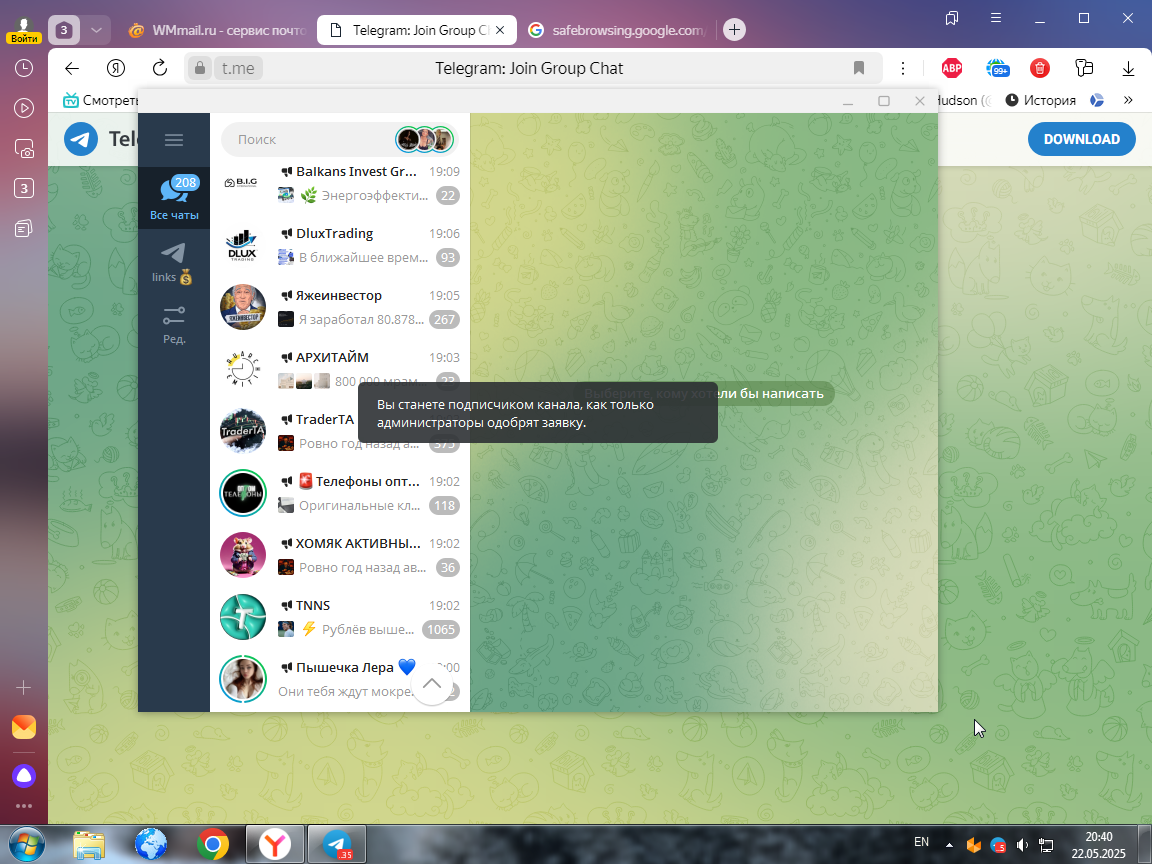Image resolution: width=1152 pixels, height=864 pixels.
Task: Open the extension with 99+ badge
Action: (x=998, y=68)
